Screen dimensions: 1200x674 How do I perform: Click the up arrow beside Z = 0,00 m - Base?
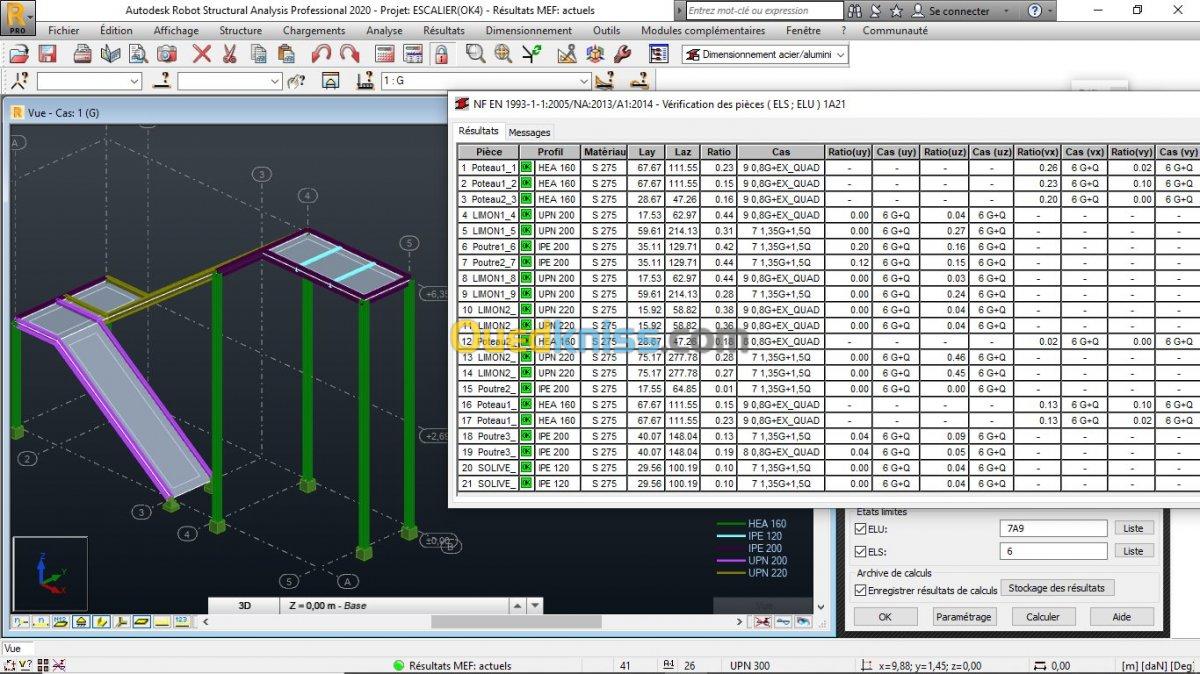pyautogui.click(x=517, y=605)
